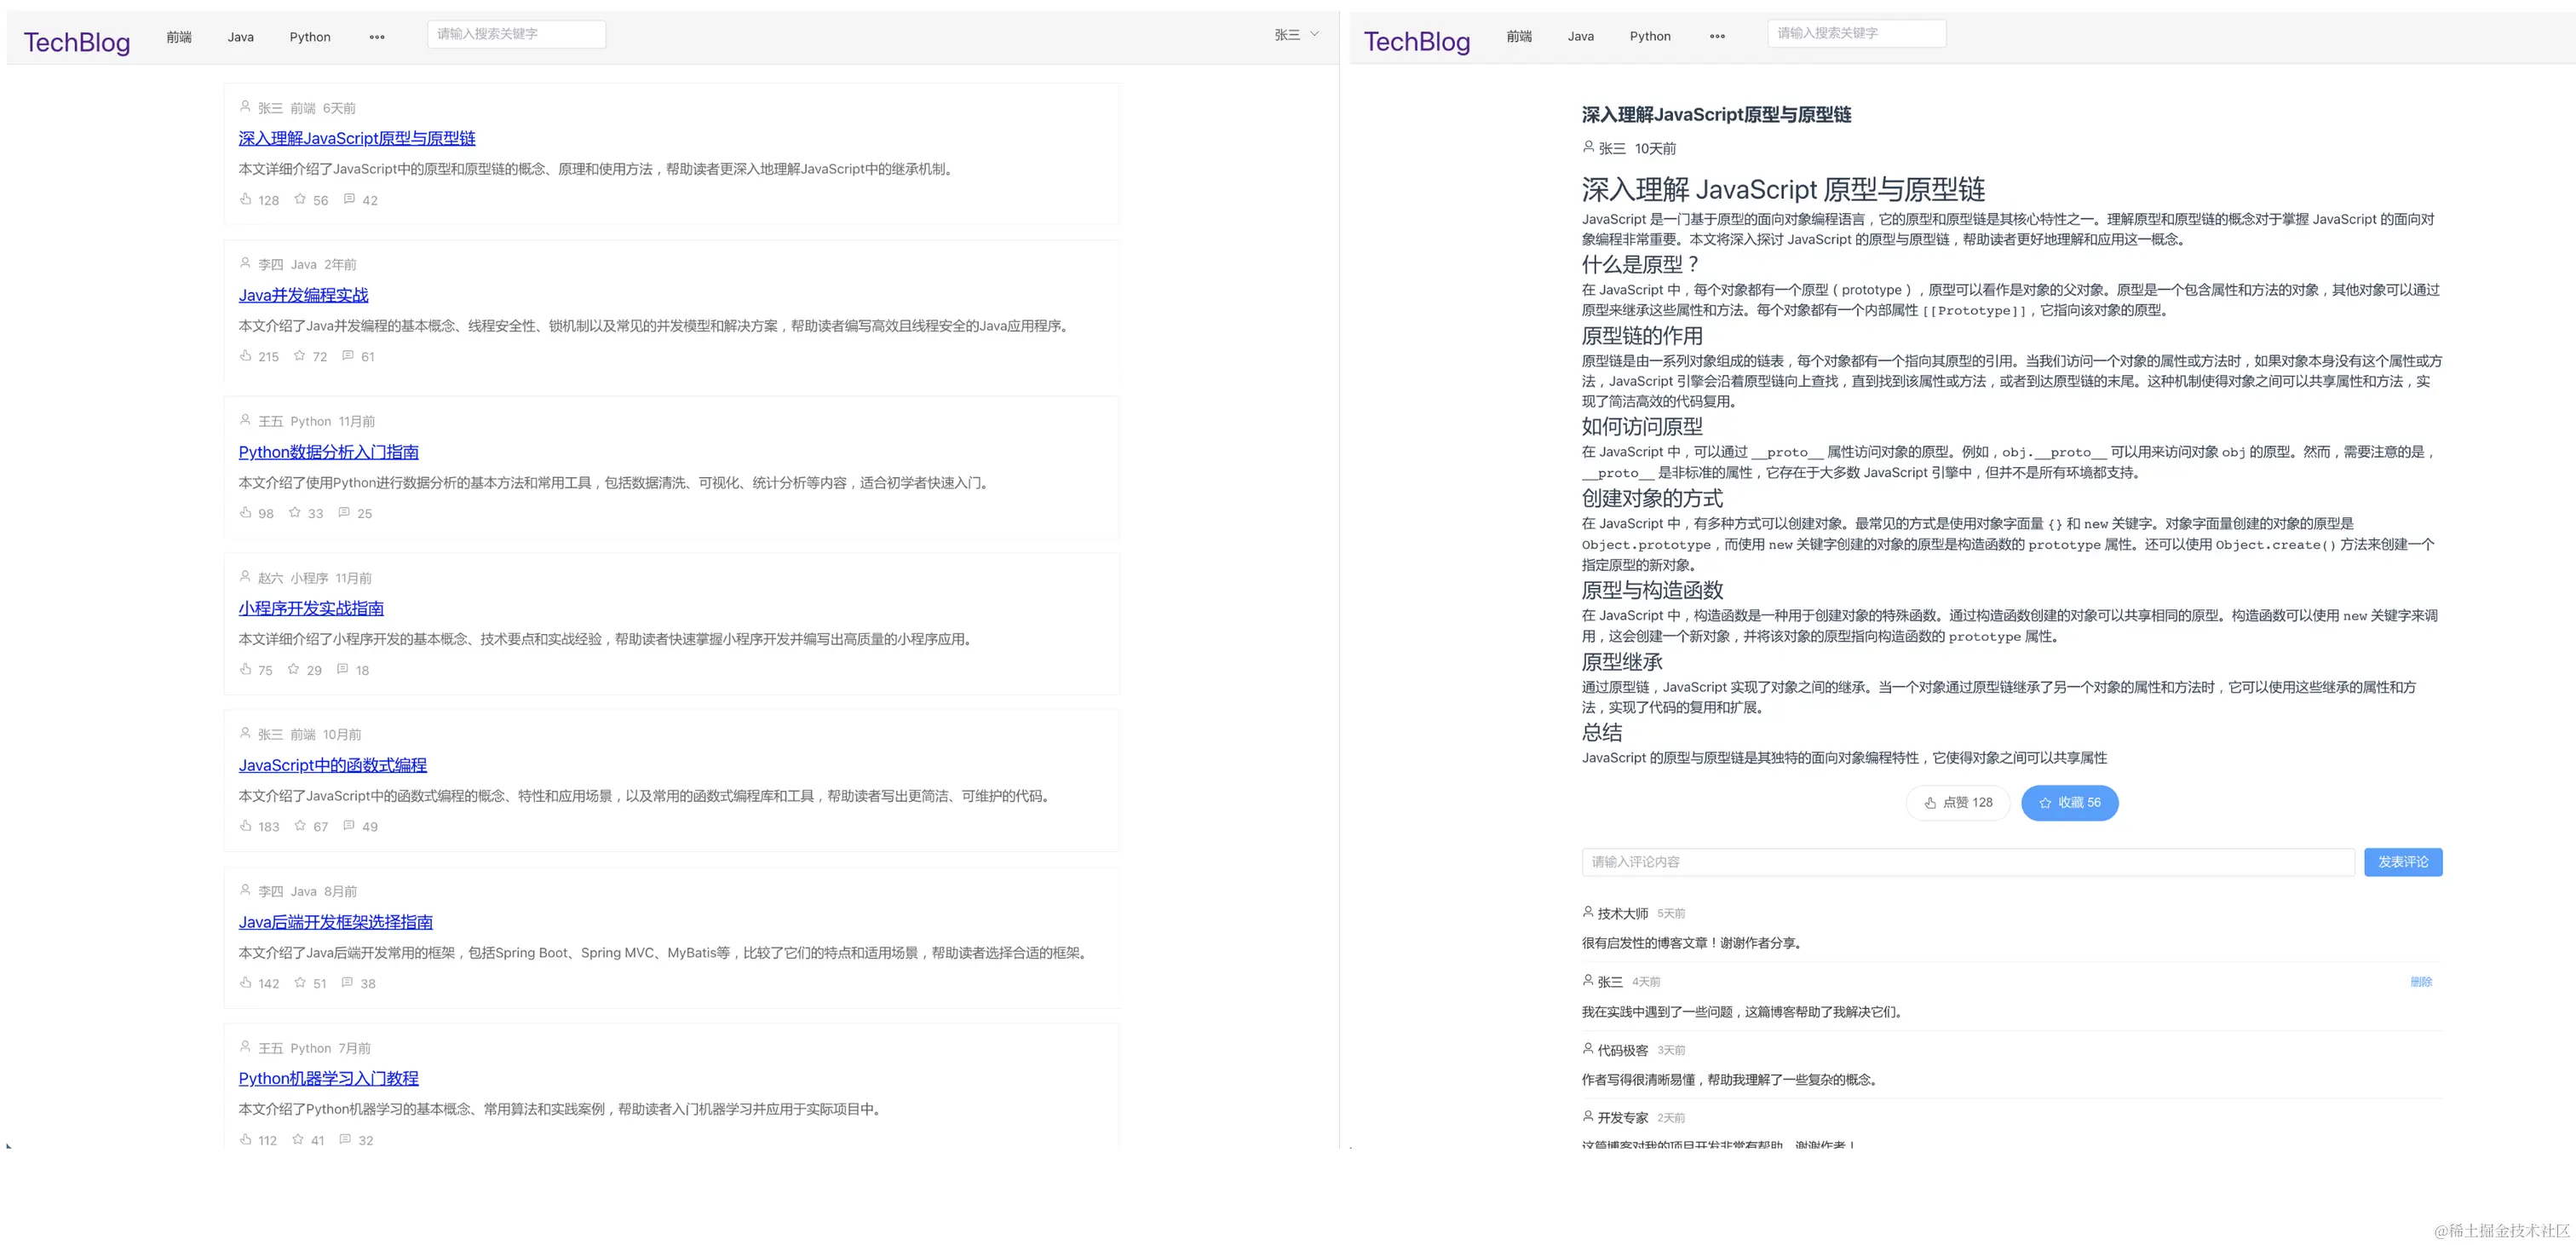Click the user icon beside commenter 技术大师
The height and width of the screenshot is (1245, 2576).
click(x=1588, y=912)
